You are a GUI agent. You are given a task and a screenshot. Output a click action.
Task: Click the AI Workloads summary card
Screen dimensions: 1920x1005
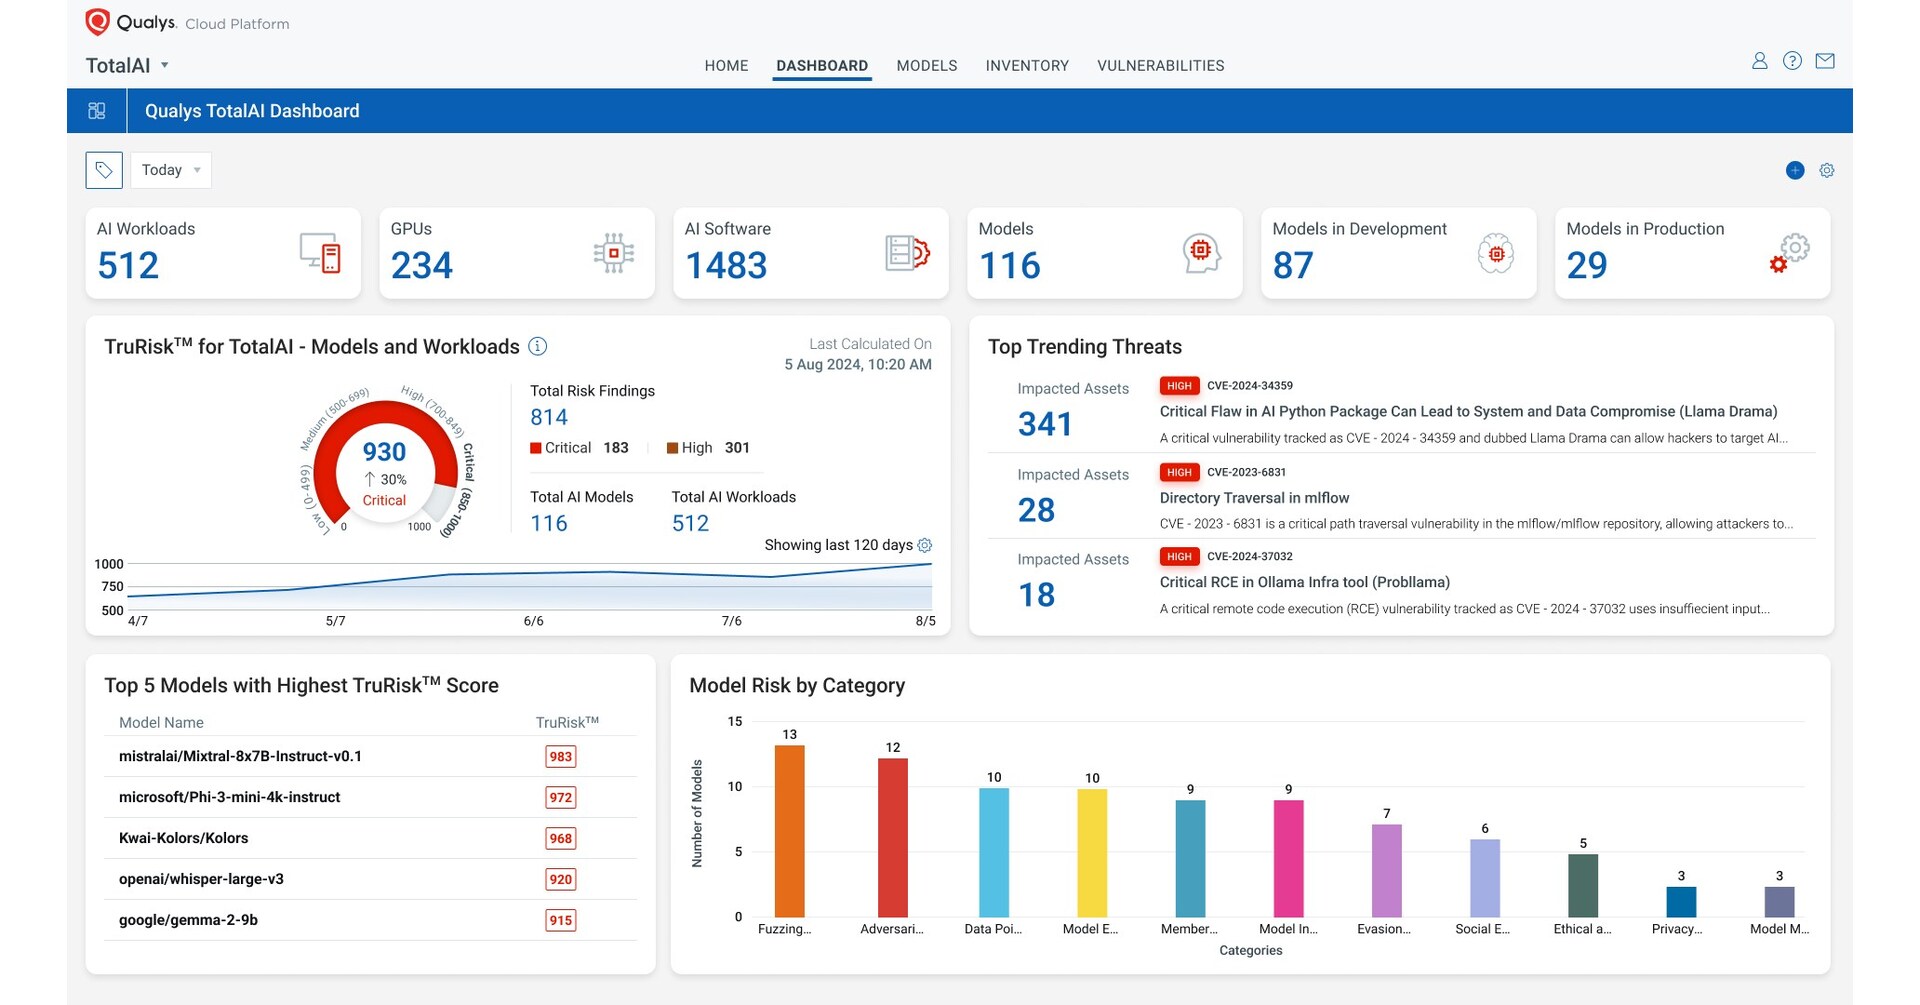pos(223,253)
